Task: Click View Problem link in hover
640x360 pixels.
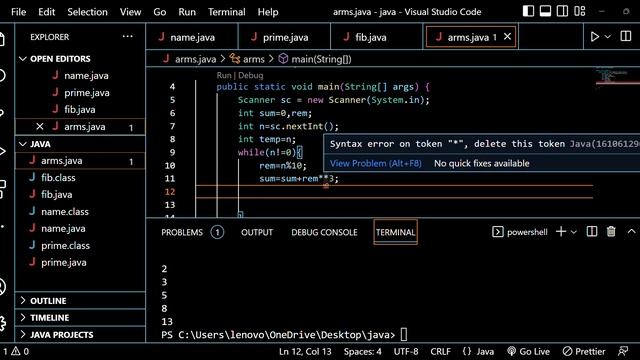Action: pyautogui.click(x=376, y=163)
